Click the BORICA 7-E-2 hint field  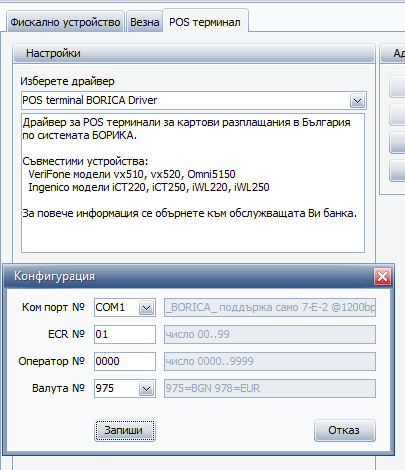(x=270, y=307)
